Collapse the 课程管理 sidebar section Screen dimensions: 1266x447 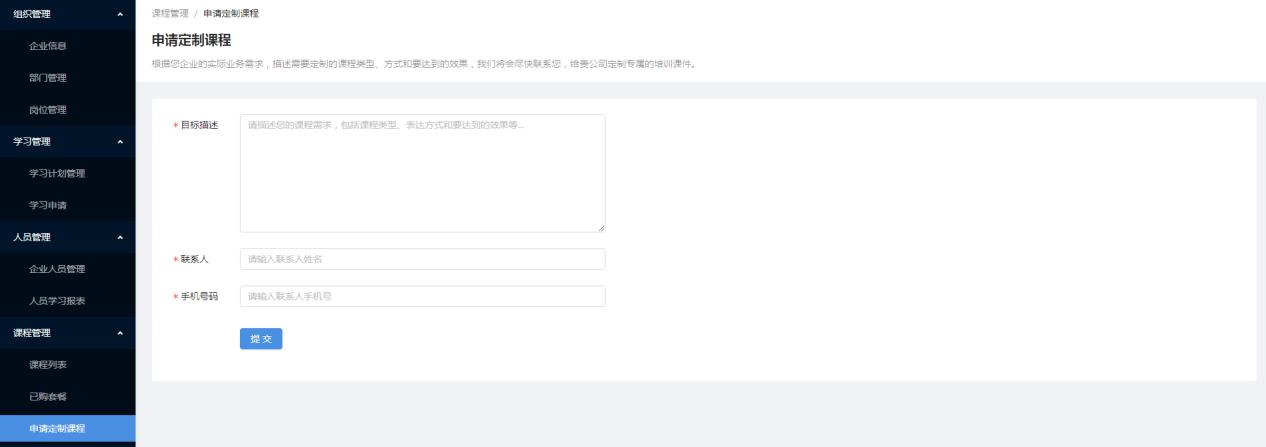point(67,333)
